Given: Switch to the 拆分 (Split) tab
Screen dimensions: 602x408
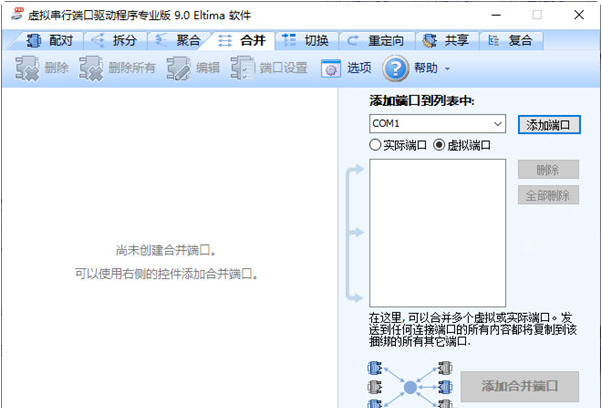Looking at the screenshot, I should tap(115, 40).
